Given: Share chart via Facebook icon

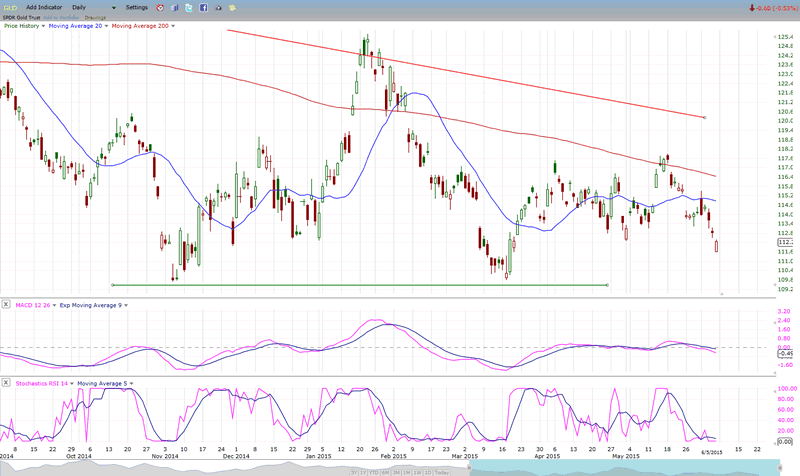Looking at the screenshot, I should 204,7.
